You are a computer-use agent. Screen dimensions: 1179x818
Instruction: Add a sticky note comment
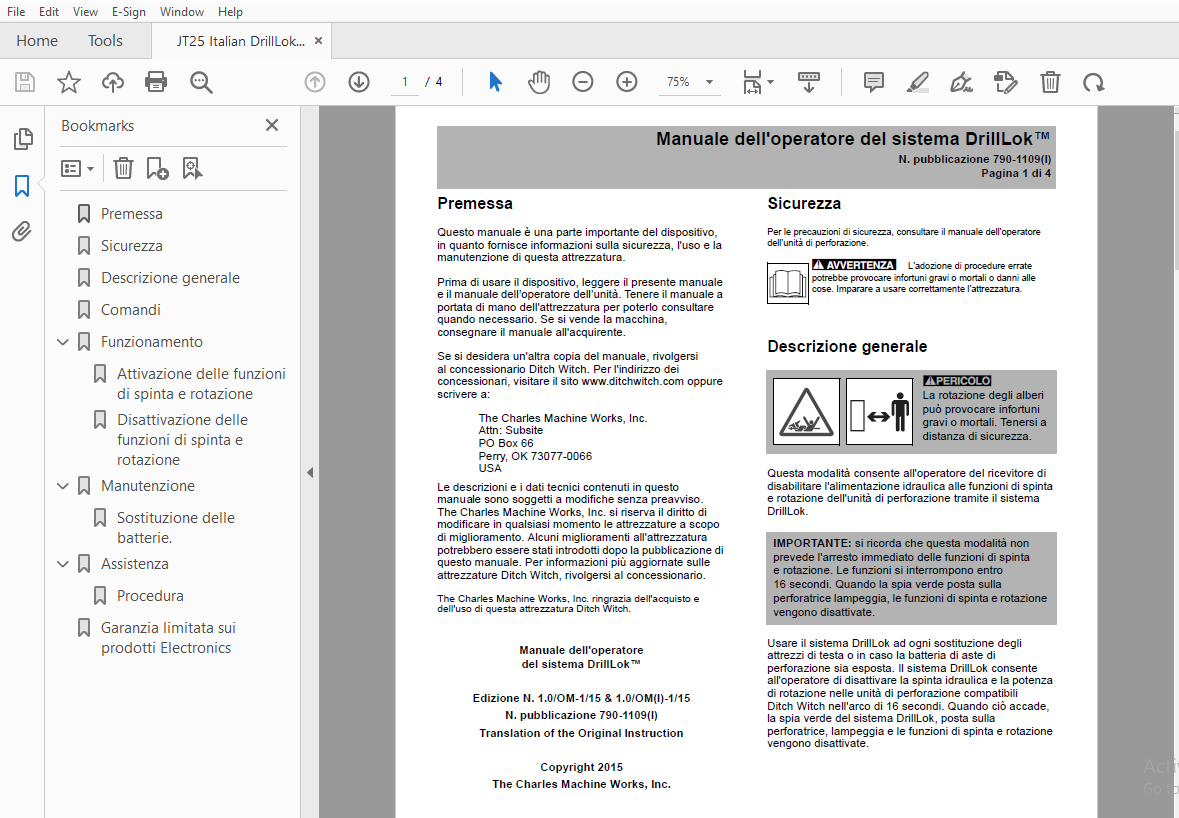click(874, 82)
